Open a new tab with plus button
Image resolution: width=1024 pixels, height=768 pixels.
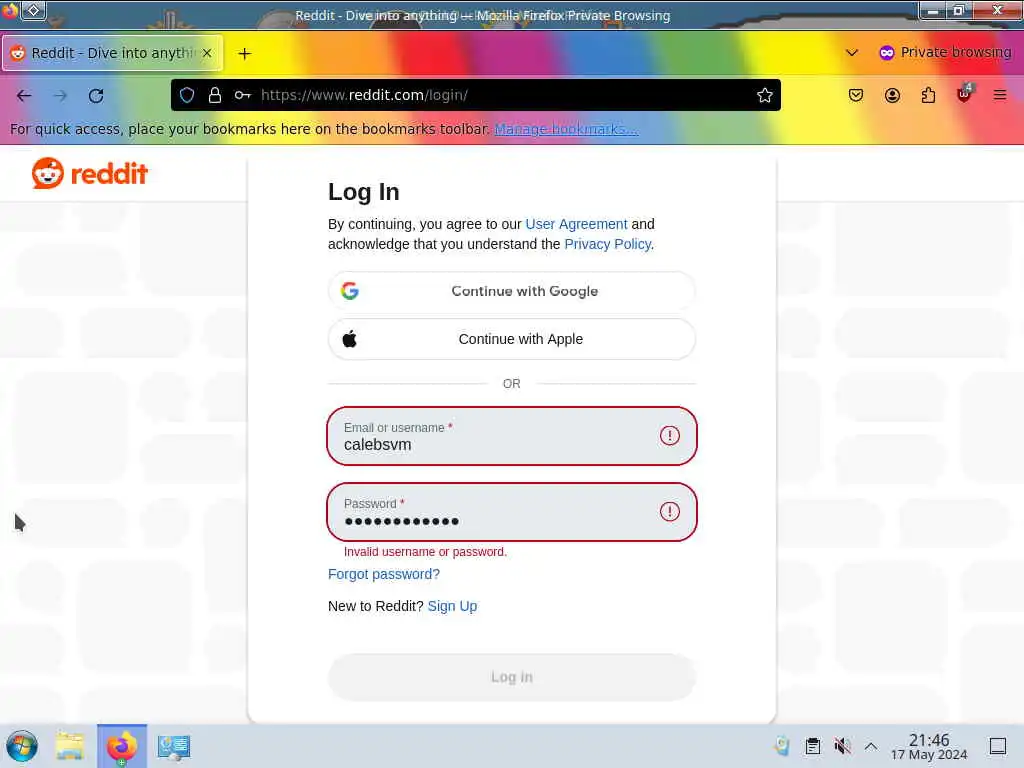point(244,54)
